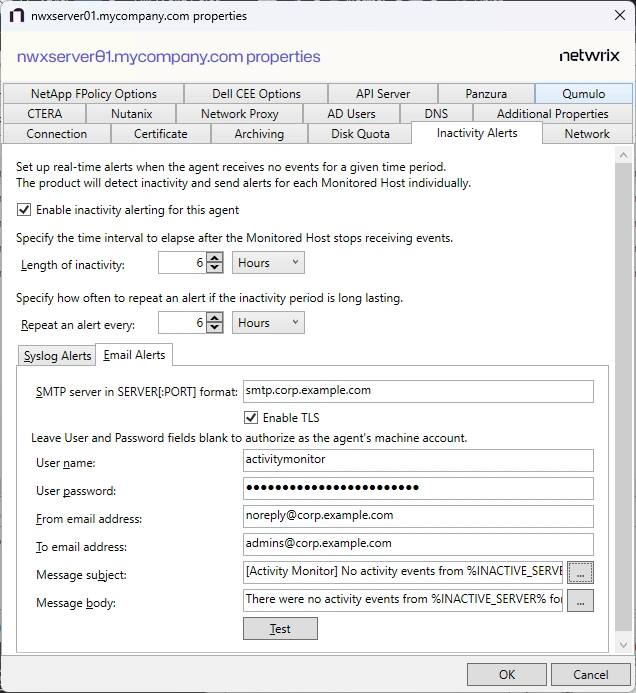Click the Test button

pyautogui.click(x=280, y=628)
